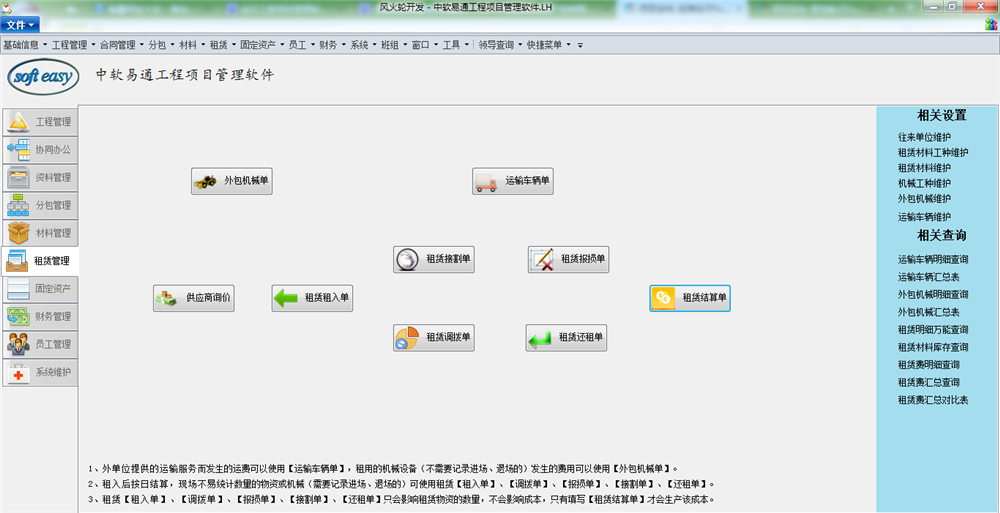Viewport: 1000px width, 513px height.
Task: Click the app icon in title bar
Action: [6, 6]
